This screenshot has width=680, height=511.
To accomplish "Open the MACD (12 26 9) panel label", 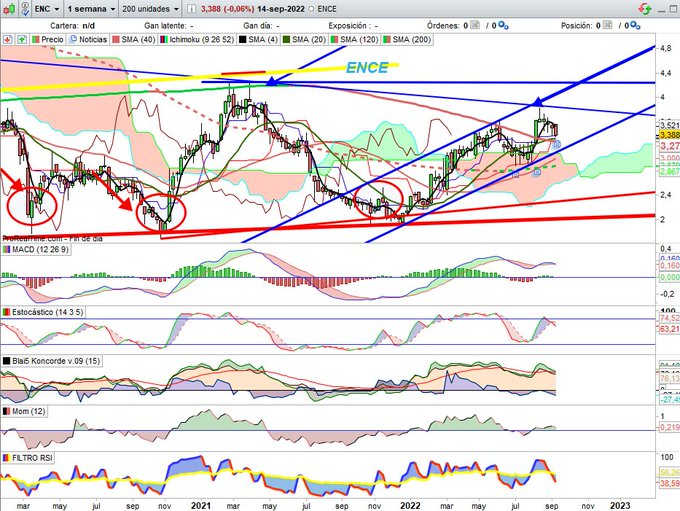I will [36, 249].
